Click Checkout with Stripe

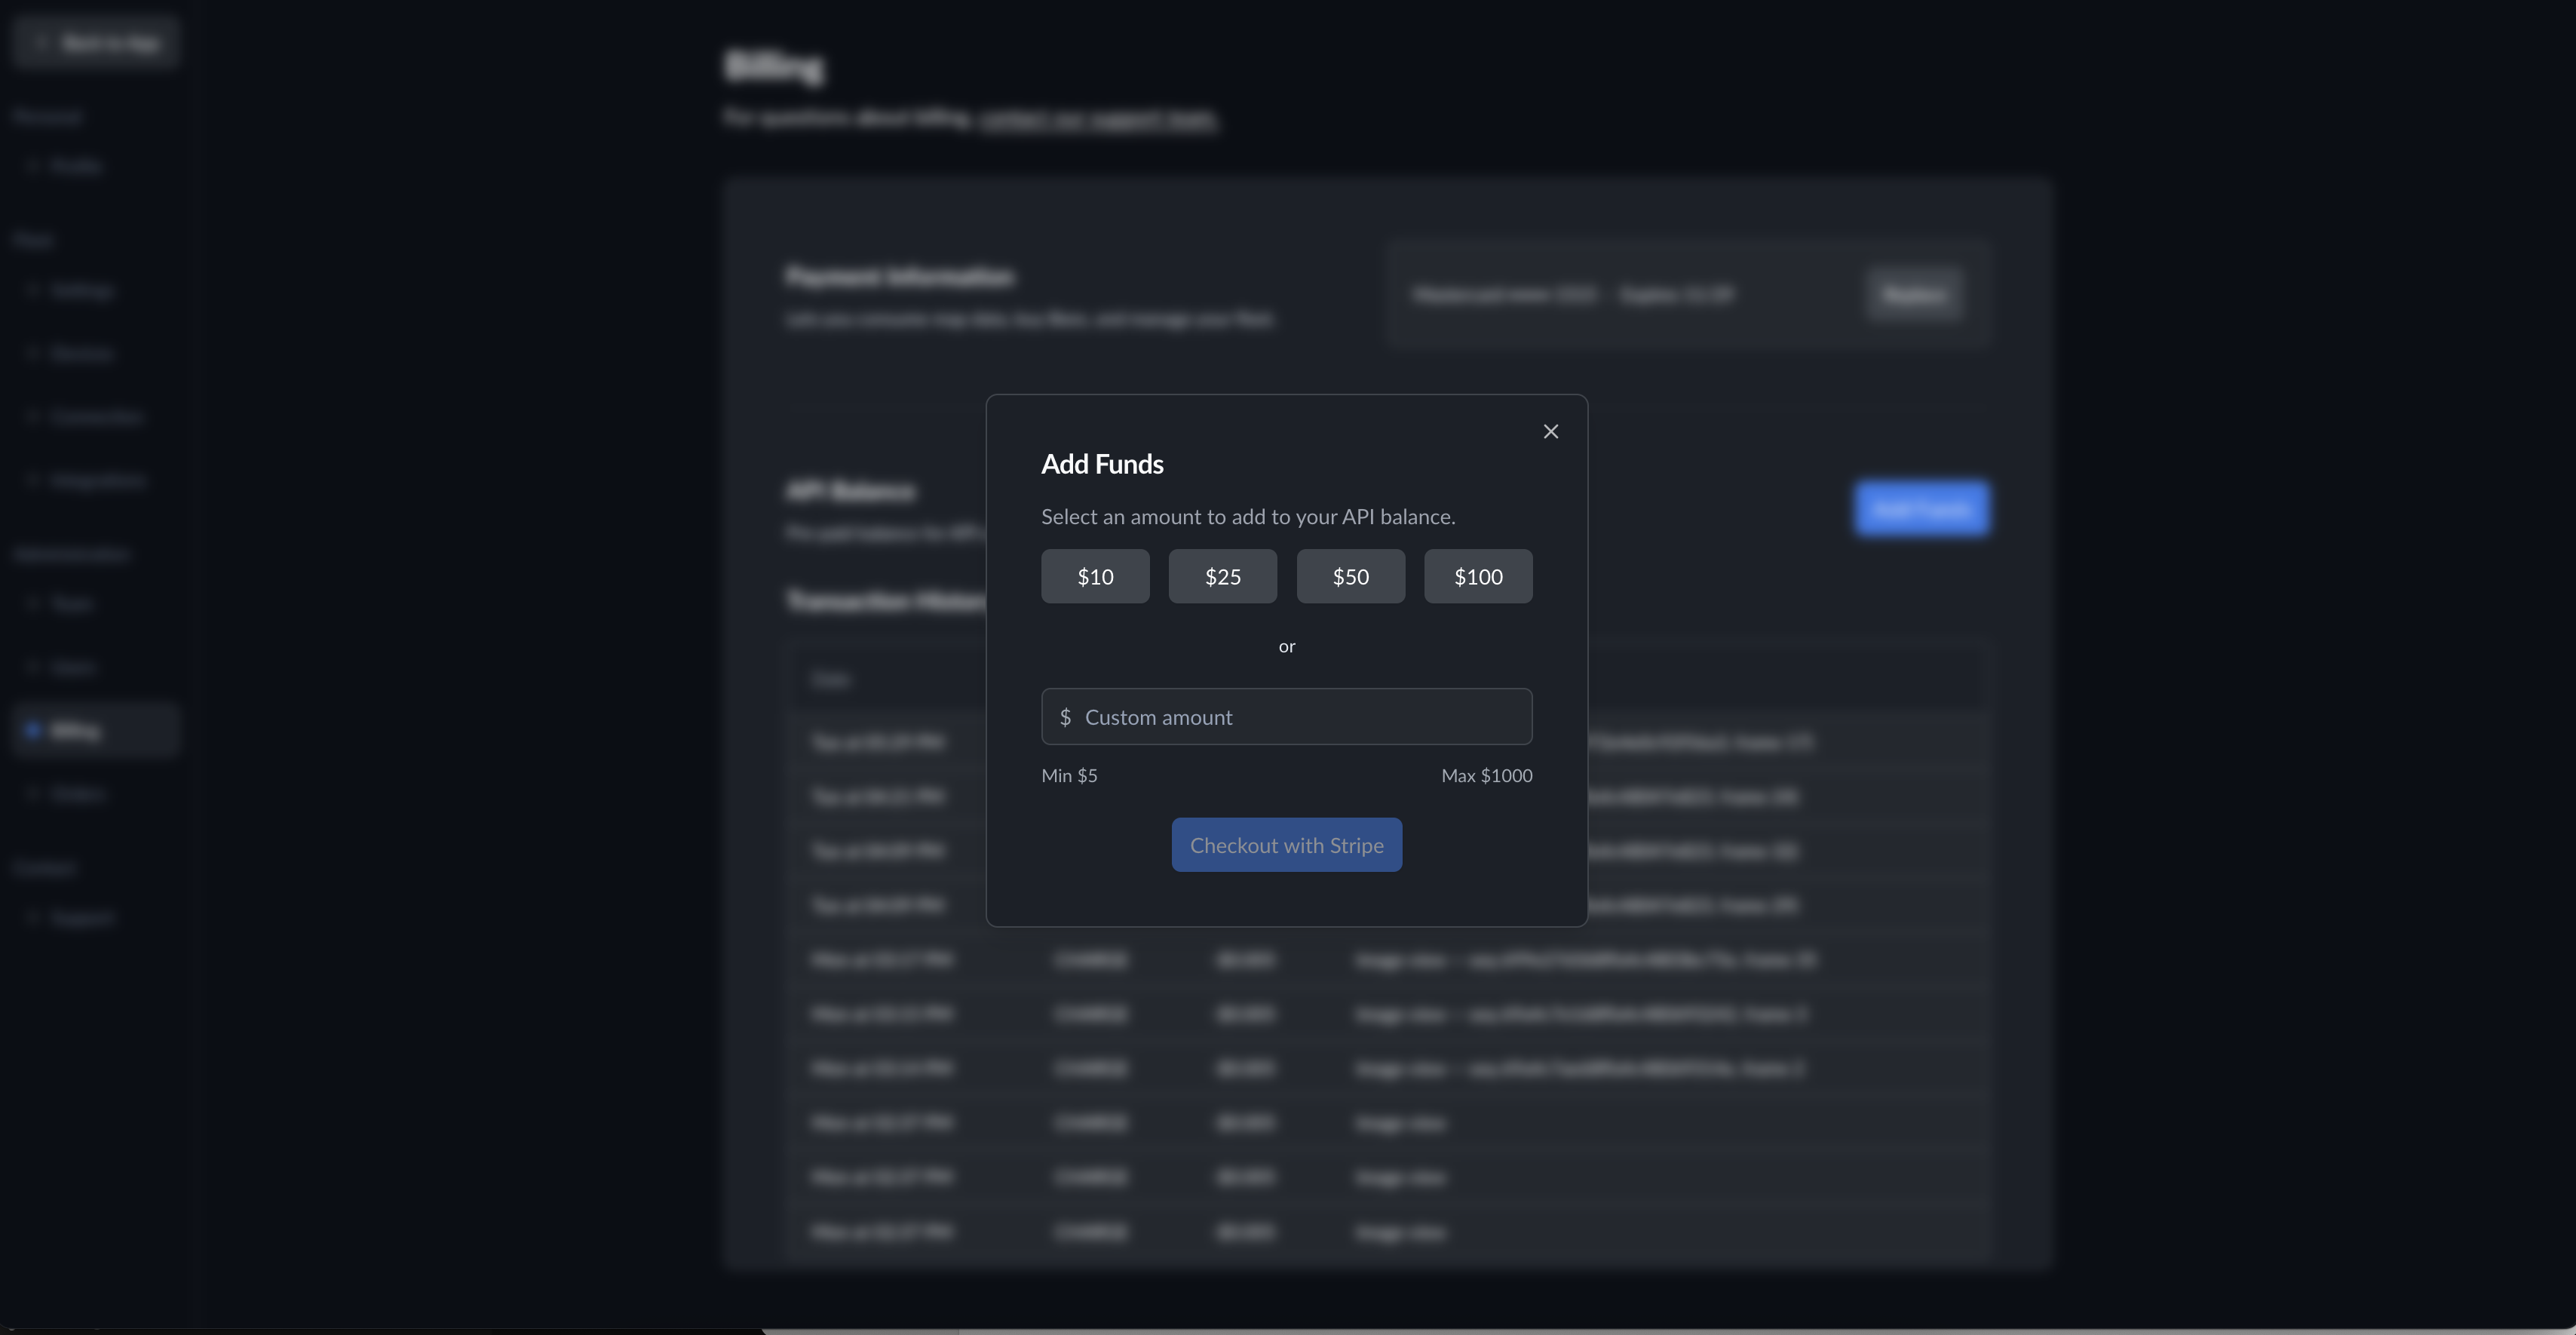pos(1287,845)
